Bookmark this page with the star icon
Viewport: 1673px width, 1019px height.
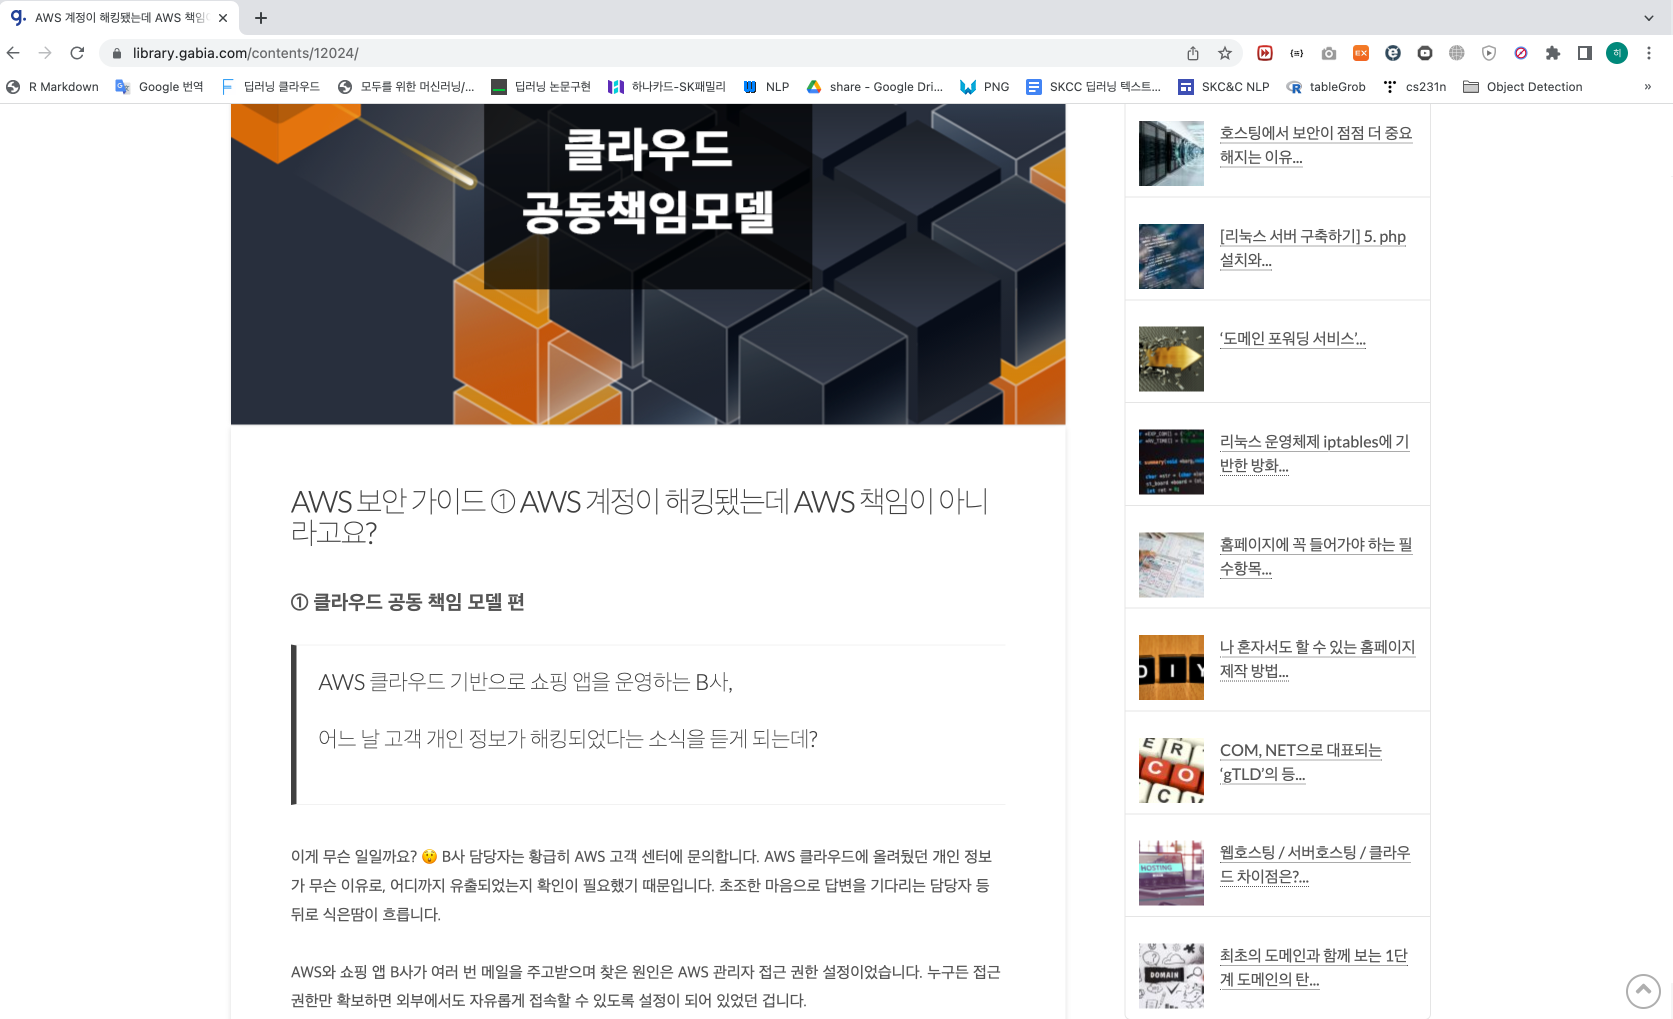(1225, 53)
